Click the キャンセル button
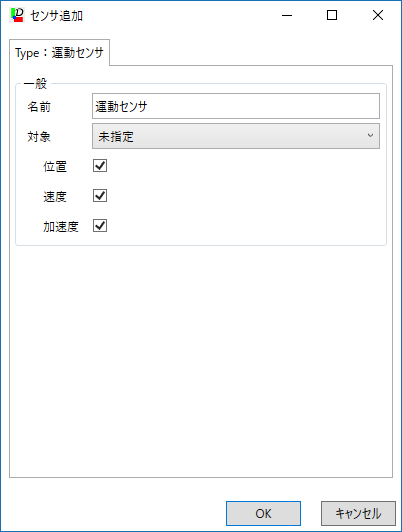 click(358, 513)
